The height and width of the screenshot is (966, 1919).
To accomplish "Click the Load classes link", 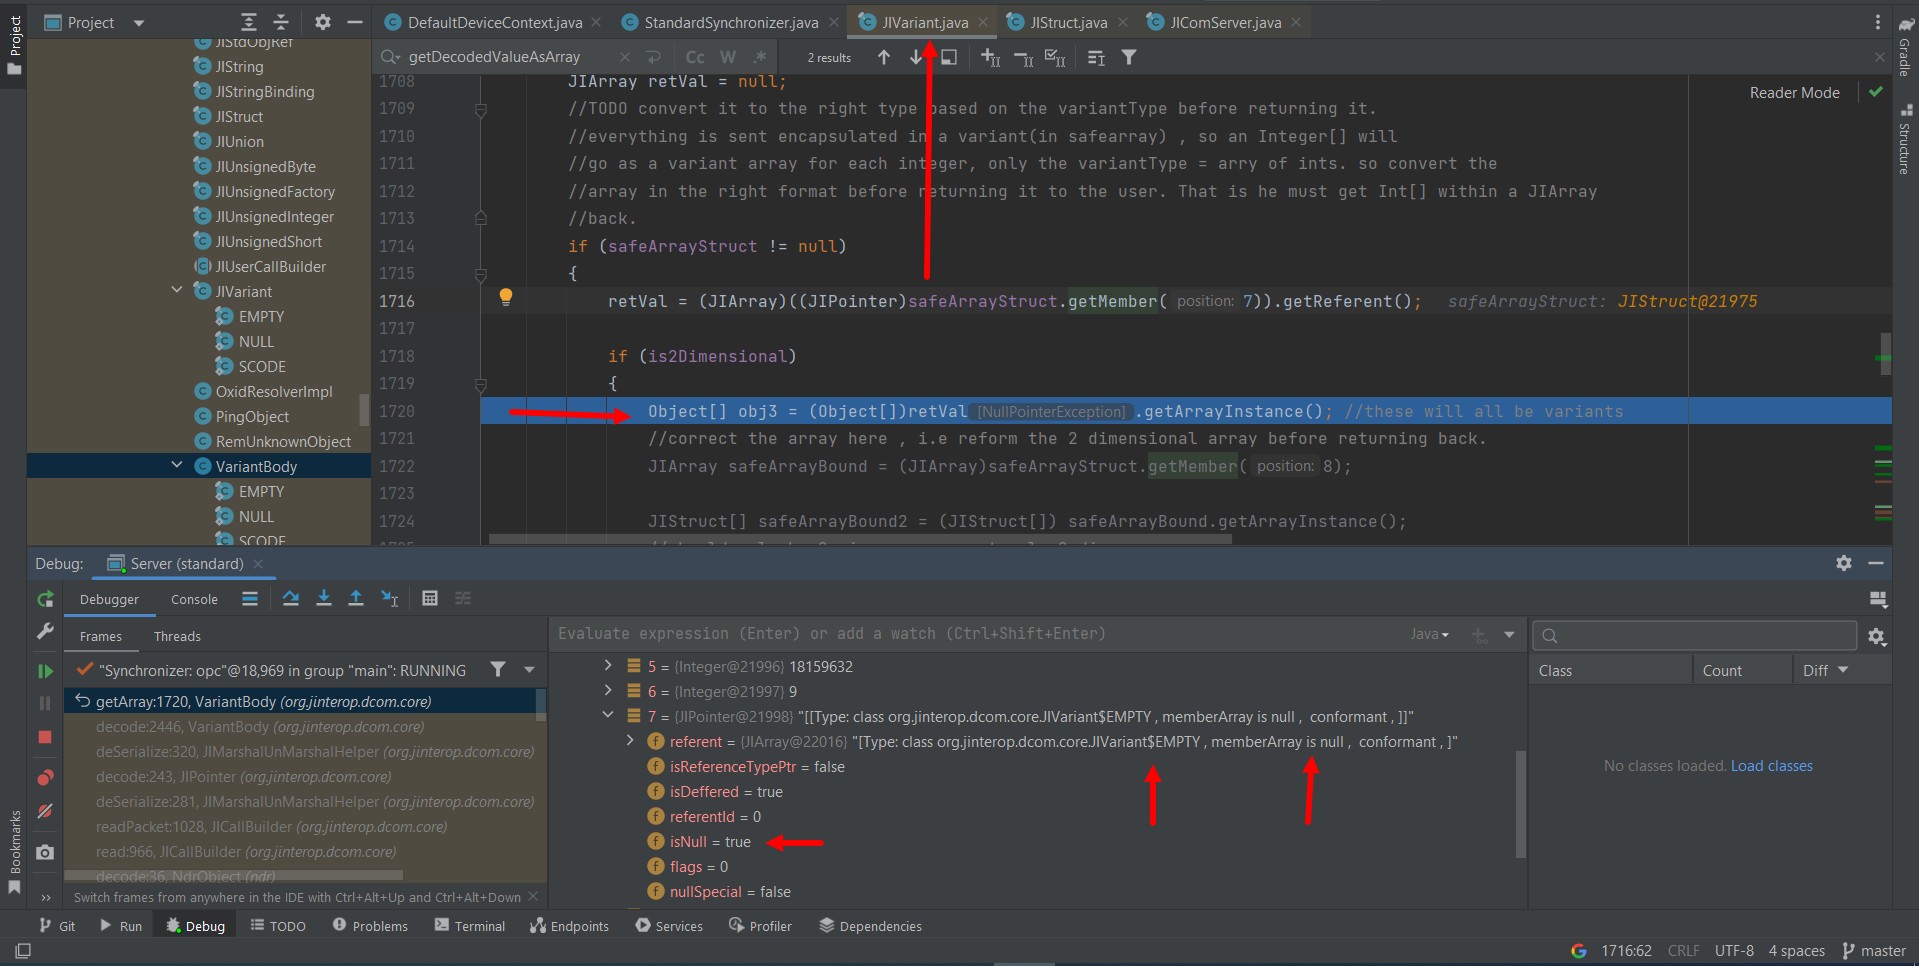I will [x=1771, y=765].
